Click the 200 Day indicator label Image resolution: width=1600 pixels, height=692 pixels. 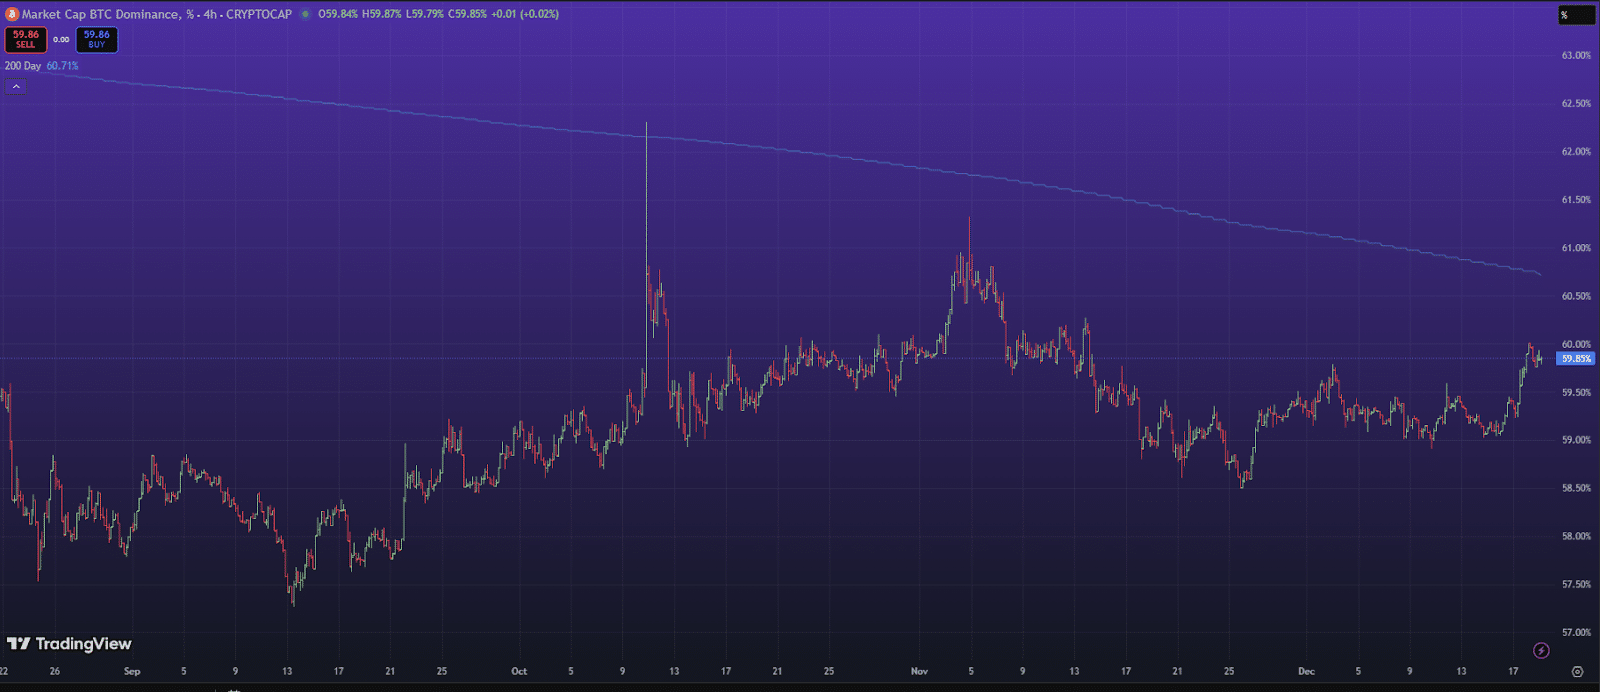pyautogui.click(x=23, y=66)
